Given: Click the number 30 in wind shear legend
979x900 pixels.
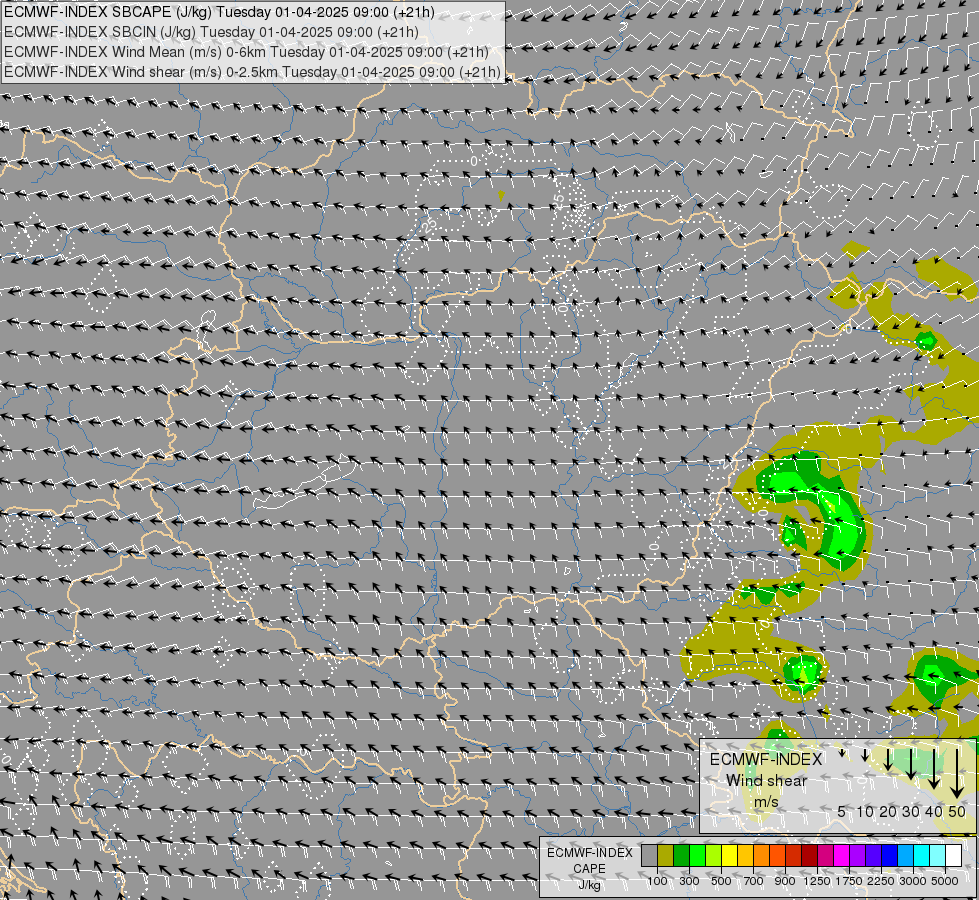Looking at the screenshot, I should click(911, 811).
